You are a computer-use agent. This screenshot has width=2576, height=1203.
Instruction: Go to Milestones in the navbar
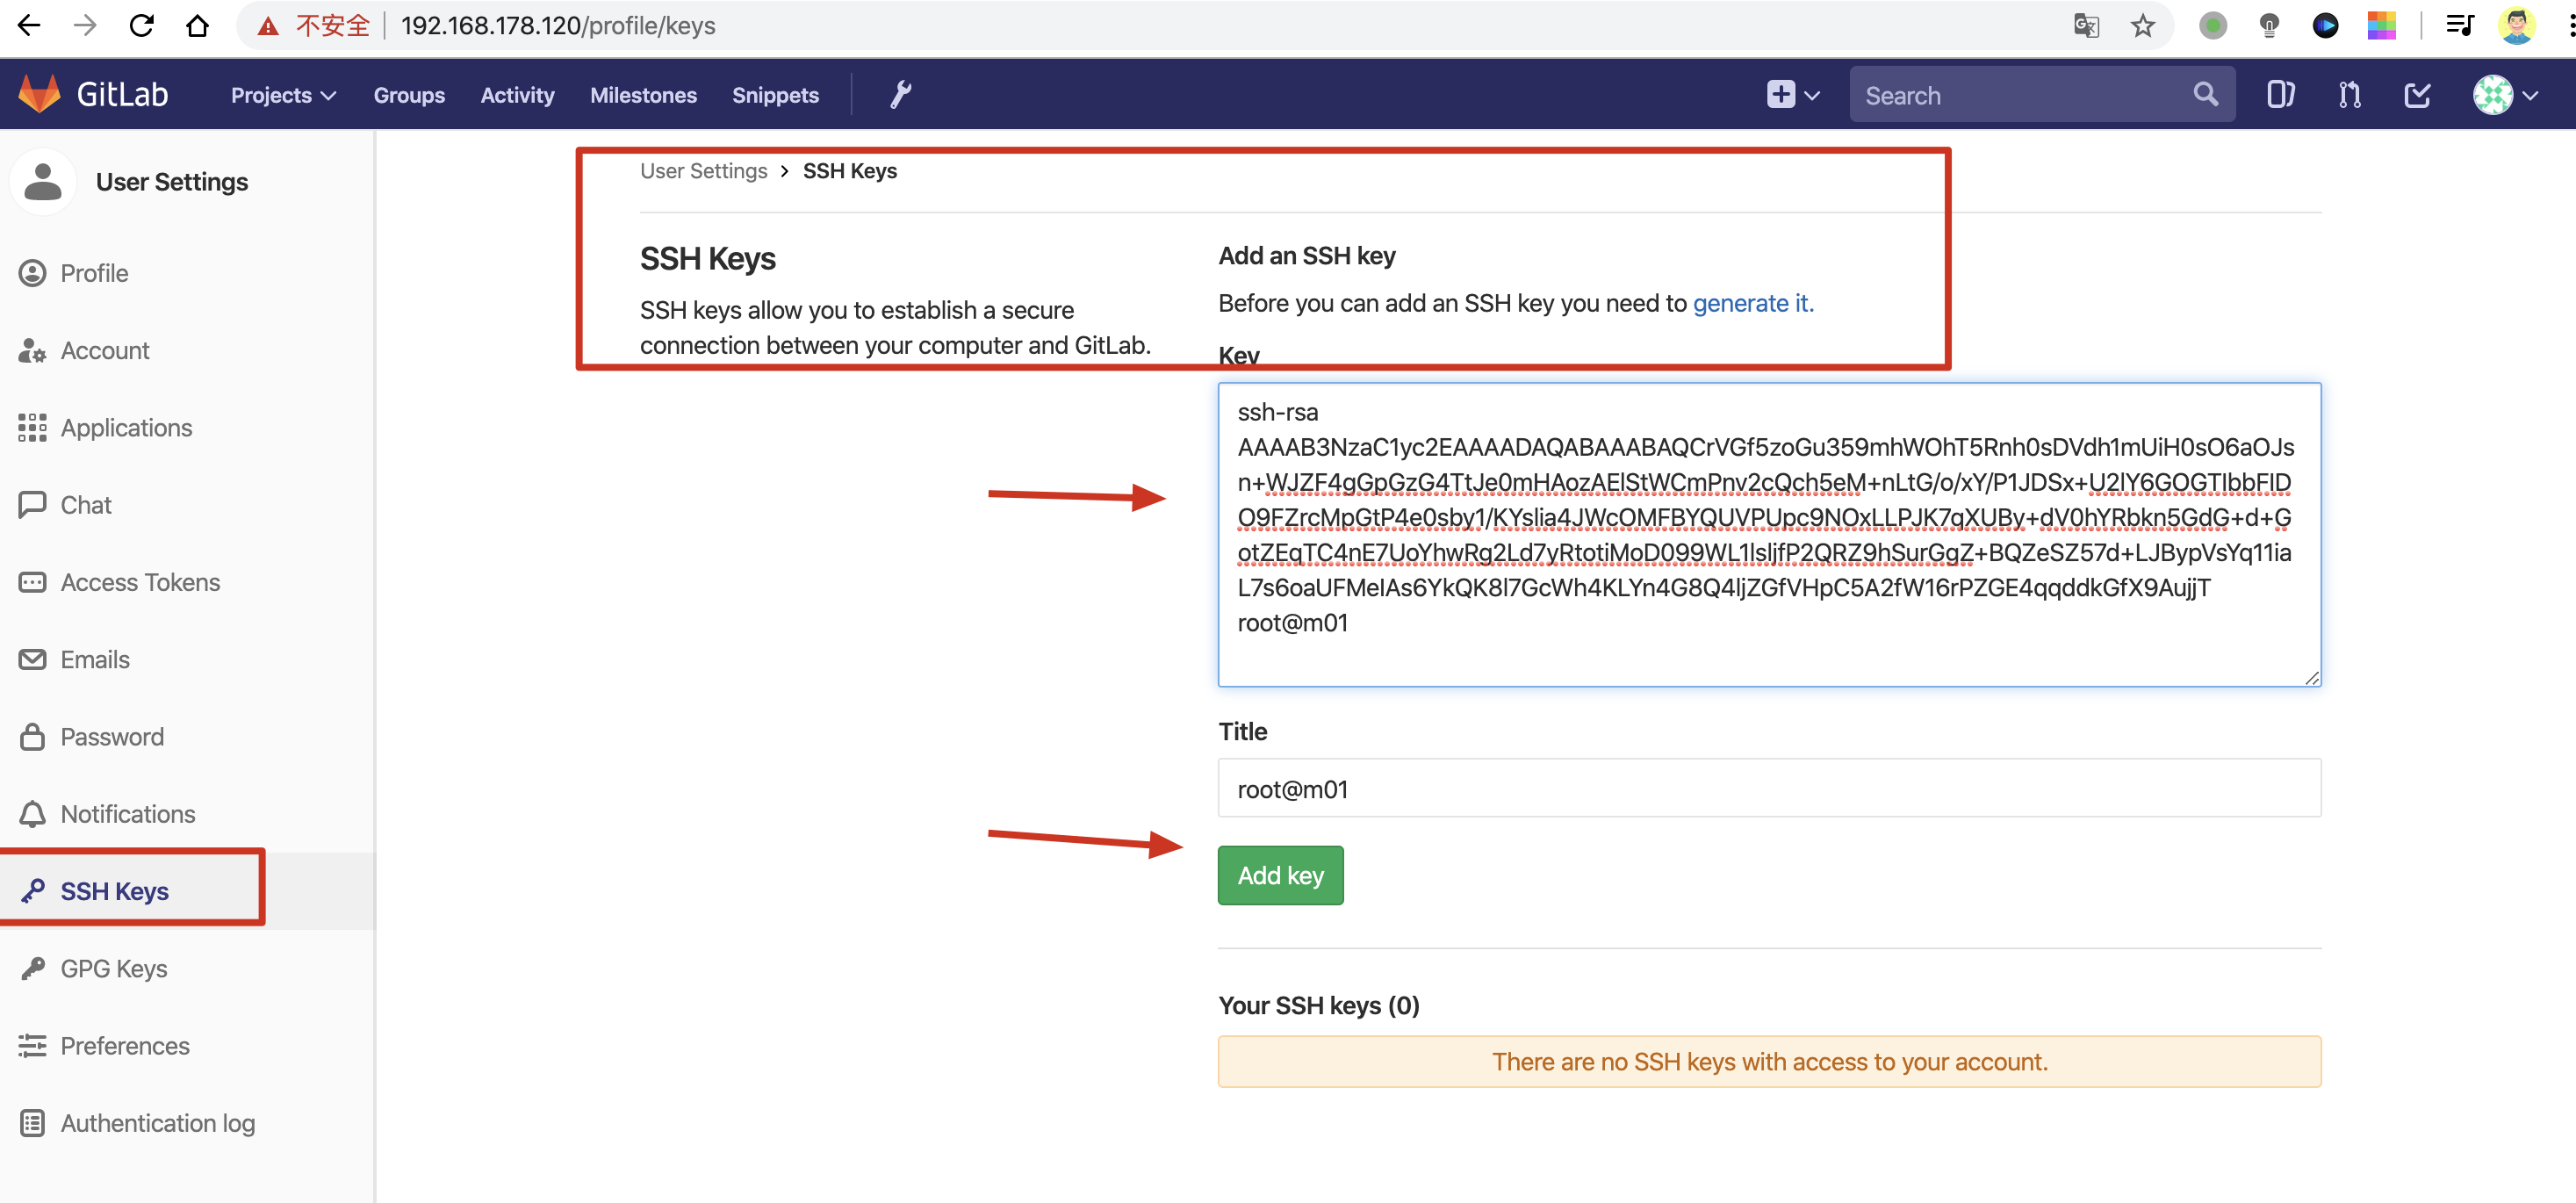643,95
